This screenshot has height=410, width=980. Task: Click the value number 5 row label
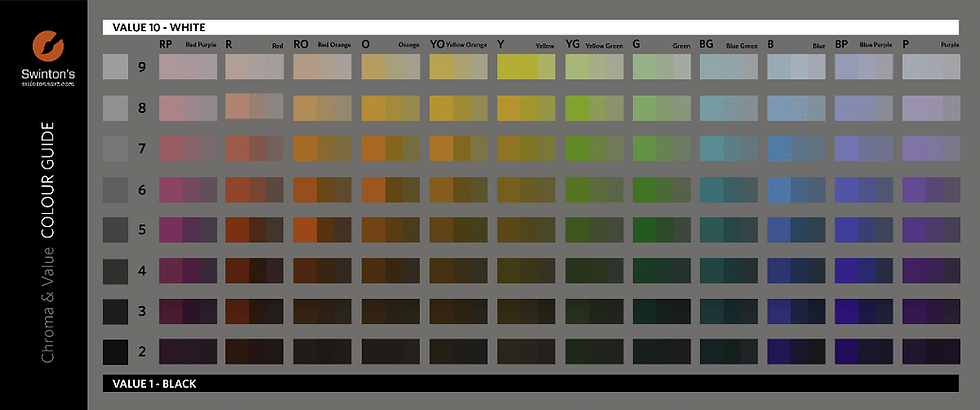tap(142, 229)
